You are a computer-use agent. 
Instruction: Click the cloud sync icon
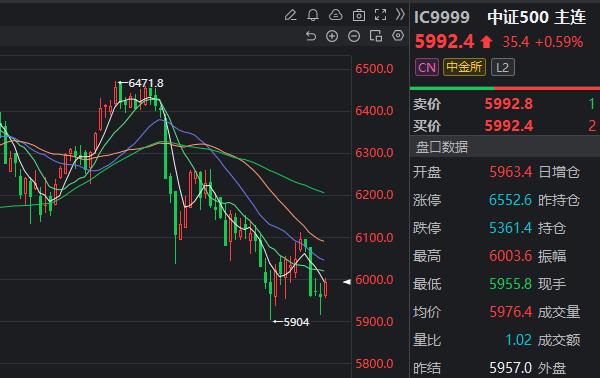[336, 15]
